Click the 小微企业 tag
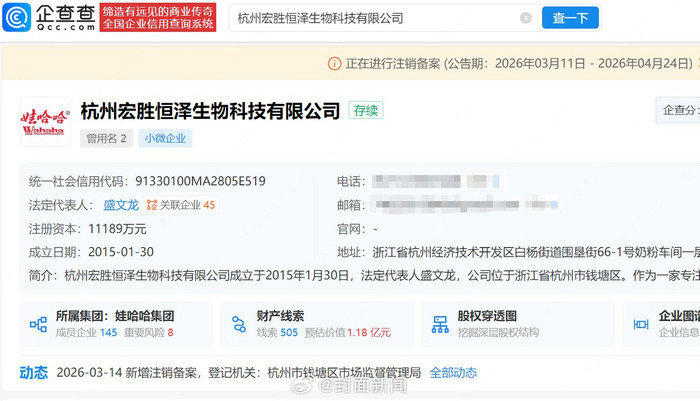 click(x=165, y=138)
